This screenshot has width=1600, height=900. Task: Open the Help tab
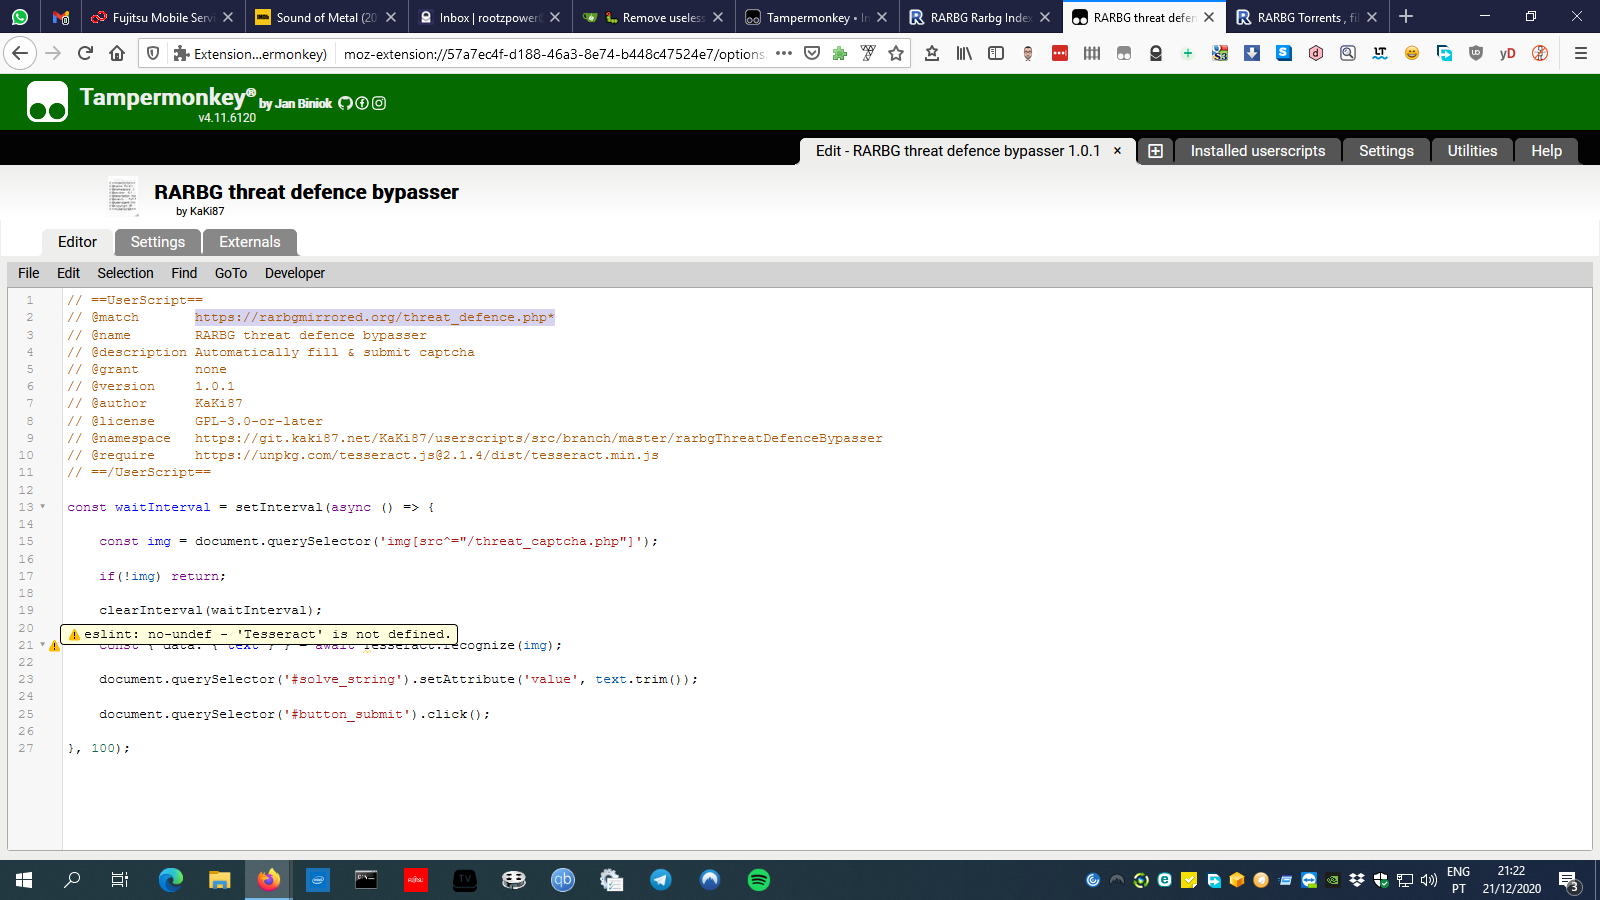click(x=1546, y=151)
